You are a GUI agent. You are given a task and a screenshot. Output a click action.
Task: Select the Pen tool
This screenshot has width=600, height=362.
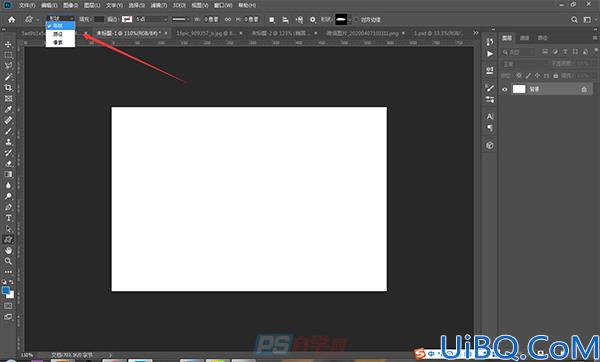(x=8, y=207)
